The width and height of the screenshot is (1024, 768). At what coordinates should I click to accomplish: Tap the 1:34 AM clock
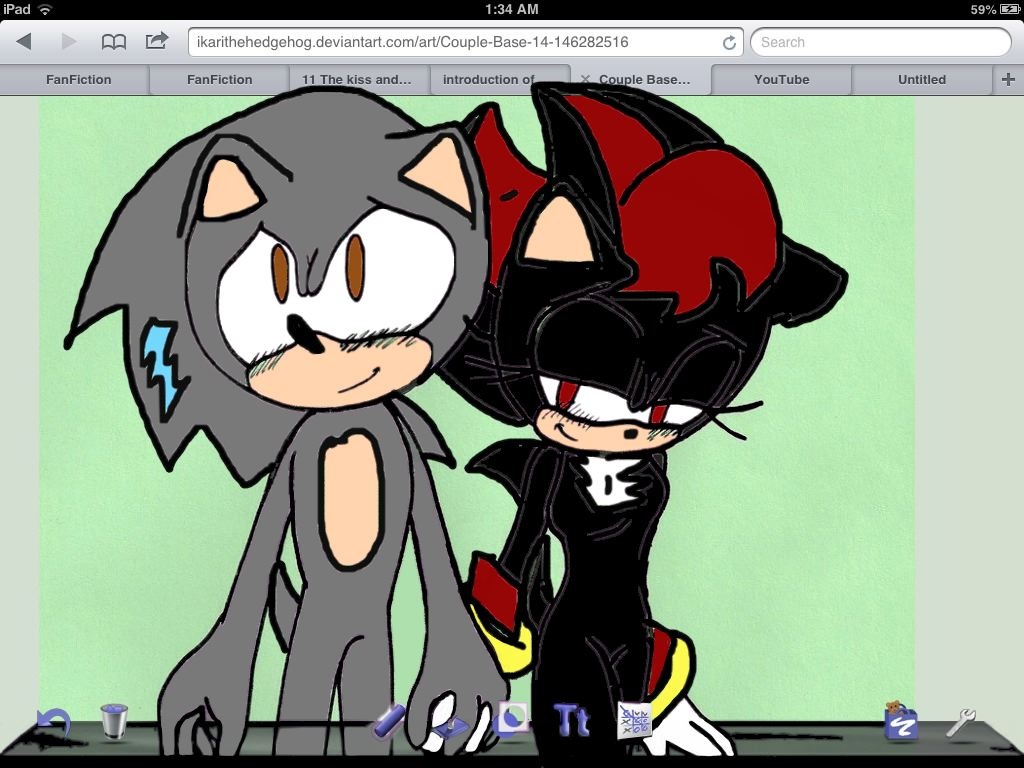[x=511, y=9]
